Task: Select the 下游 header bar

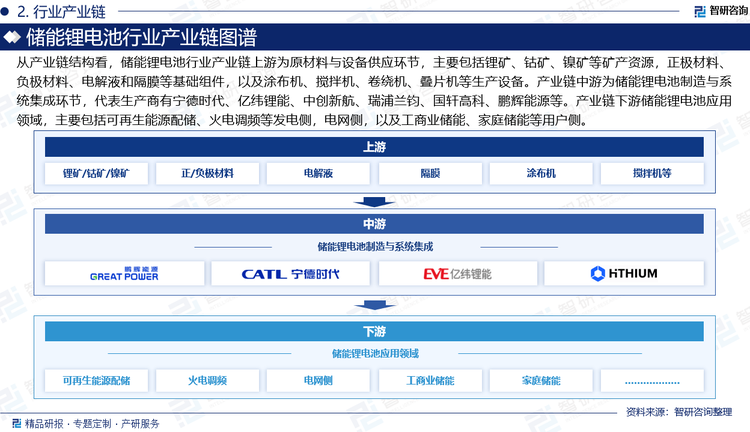Action: click(374, 332)
